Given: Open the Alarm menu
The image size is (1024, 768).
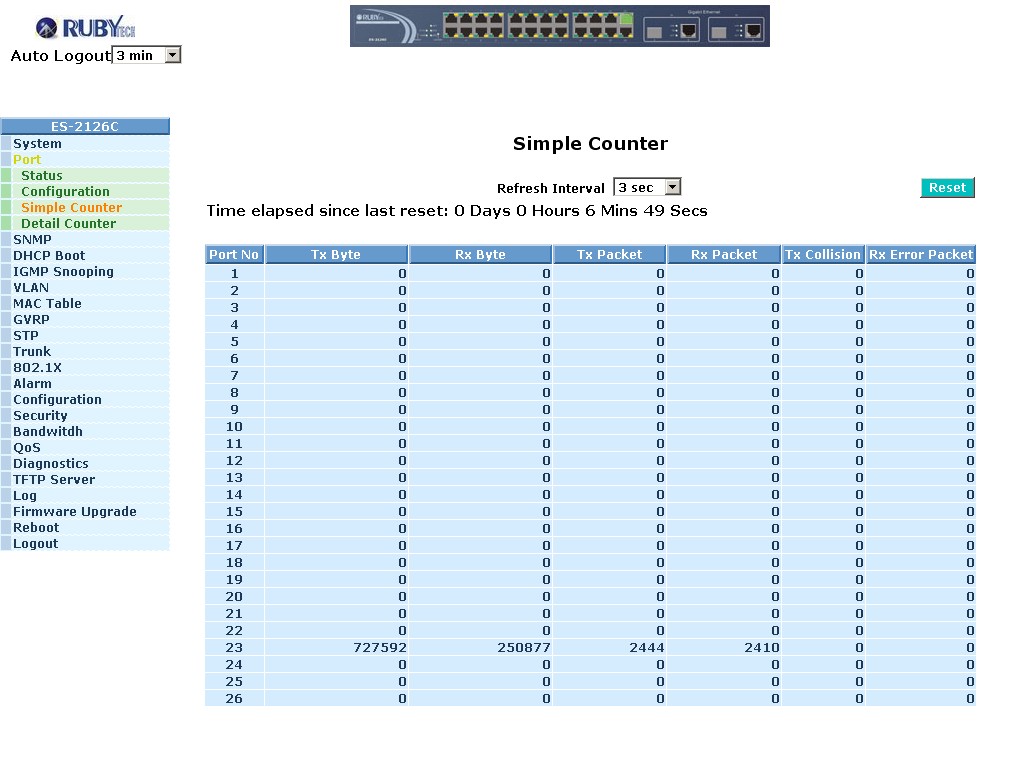Looking at the screenshot, I should (x=32, y=383).
